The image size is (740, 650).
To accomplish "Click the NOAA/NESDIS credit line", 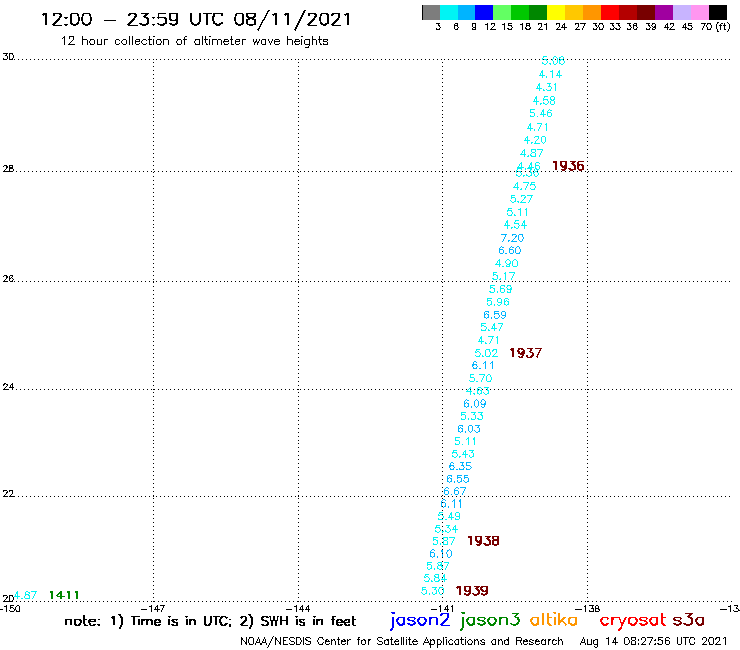I will tap(402, 641).
